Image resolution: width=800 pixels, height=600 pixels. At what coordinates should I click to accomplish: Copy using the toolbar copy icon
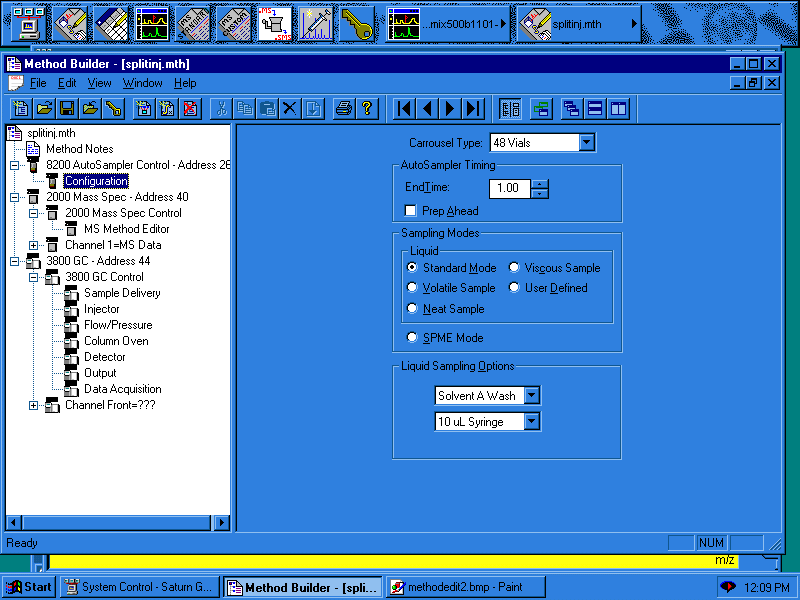(x=244, y=109)
